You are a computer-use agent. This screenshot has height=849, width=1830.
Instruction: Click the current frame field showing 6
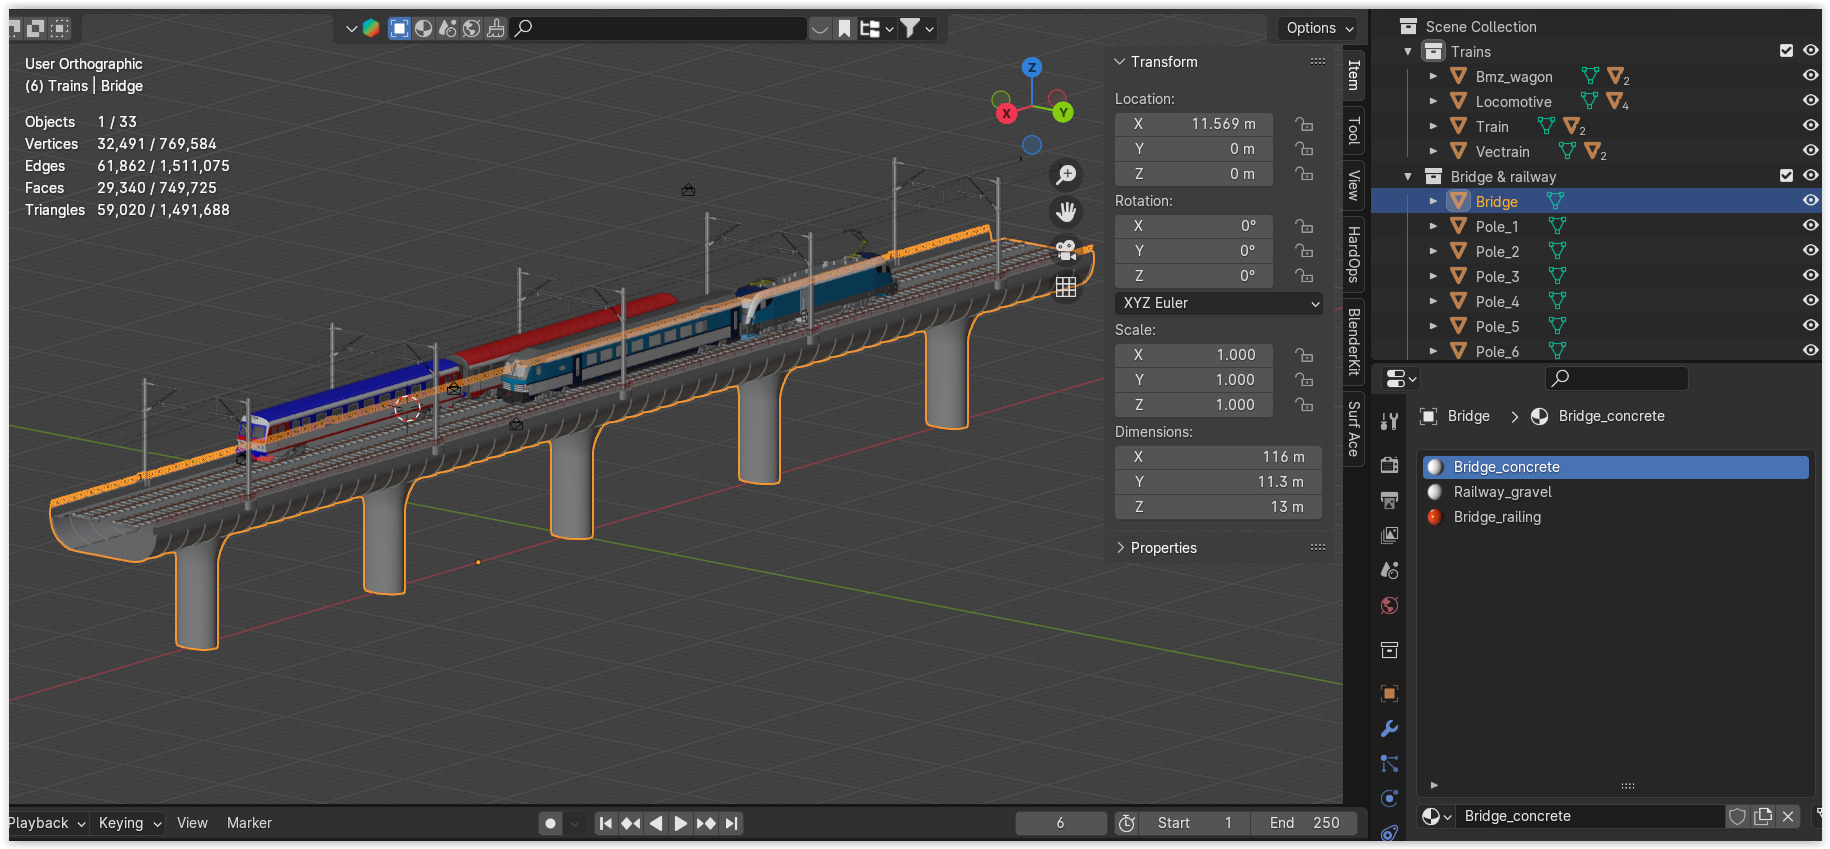(1060, 823)
